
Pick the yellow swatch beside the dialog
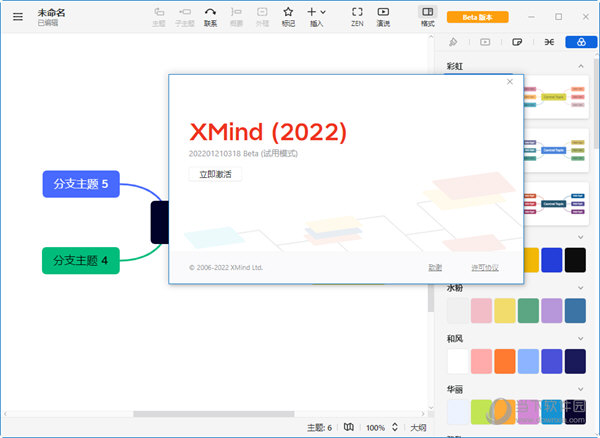[532, 260]
